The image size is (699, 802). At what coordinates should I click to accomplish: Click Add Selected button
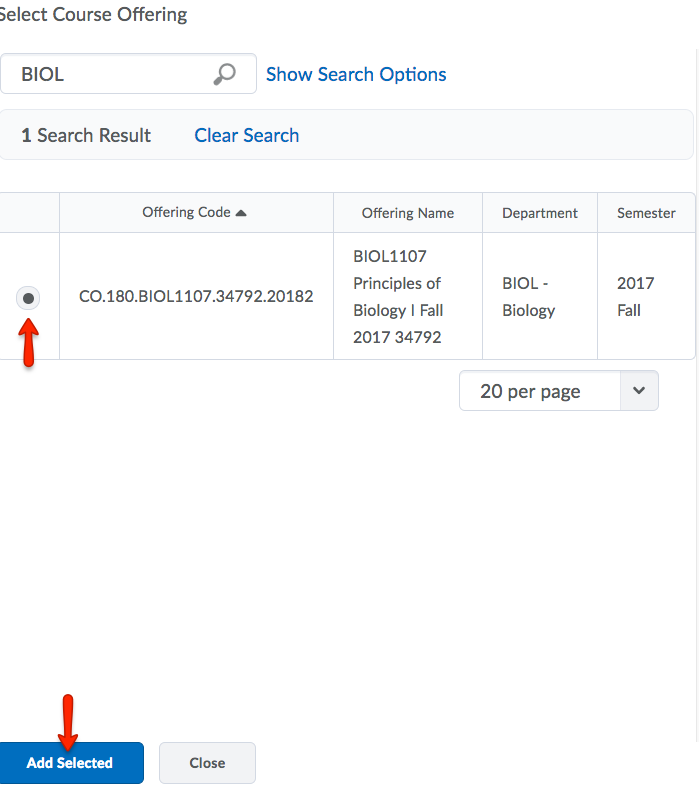[70, 763]
